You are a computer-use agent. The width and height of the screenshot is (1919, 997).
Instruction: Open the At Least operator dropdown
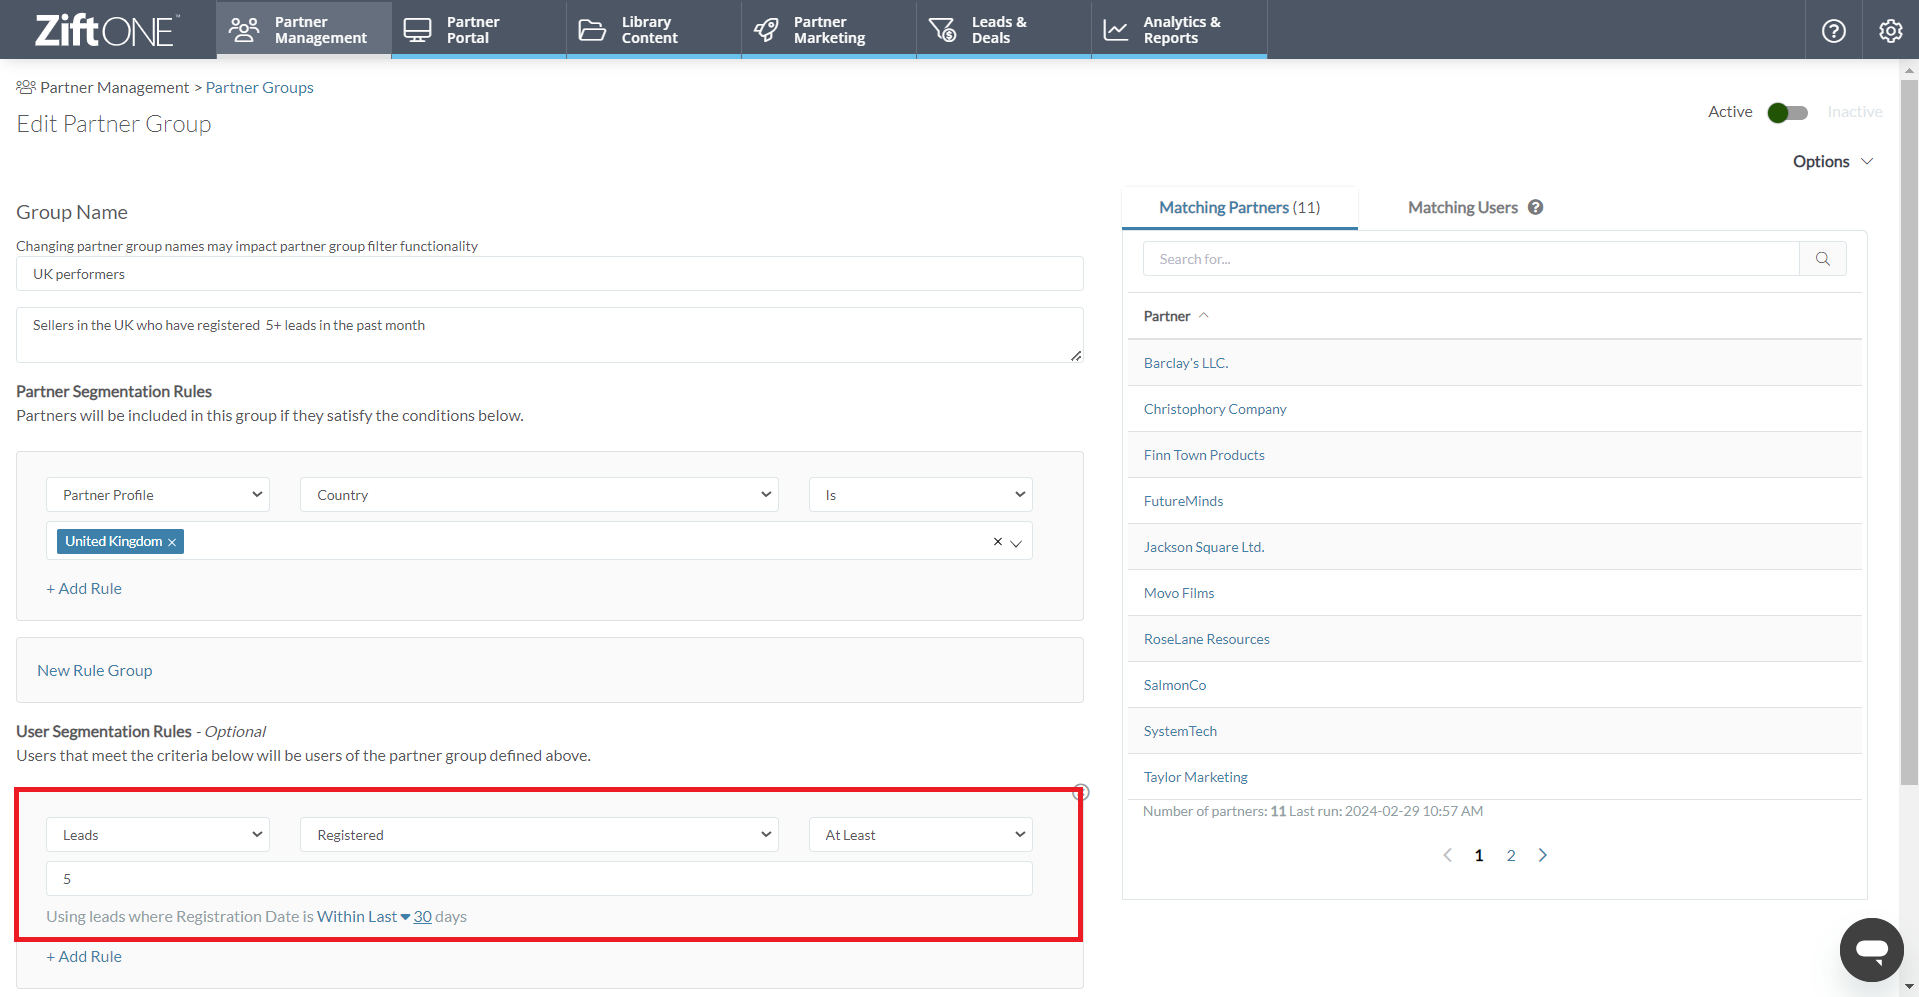(x=920, y=835)
